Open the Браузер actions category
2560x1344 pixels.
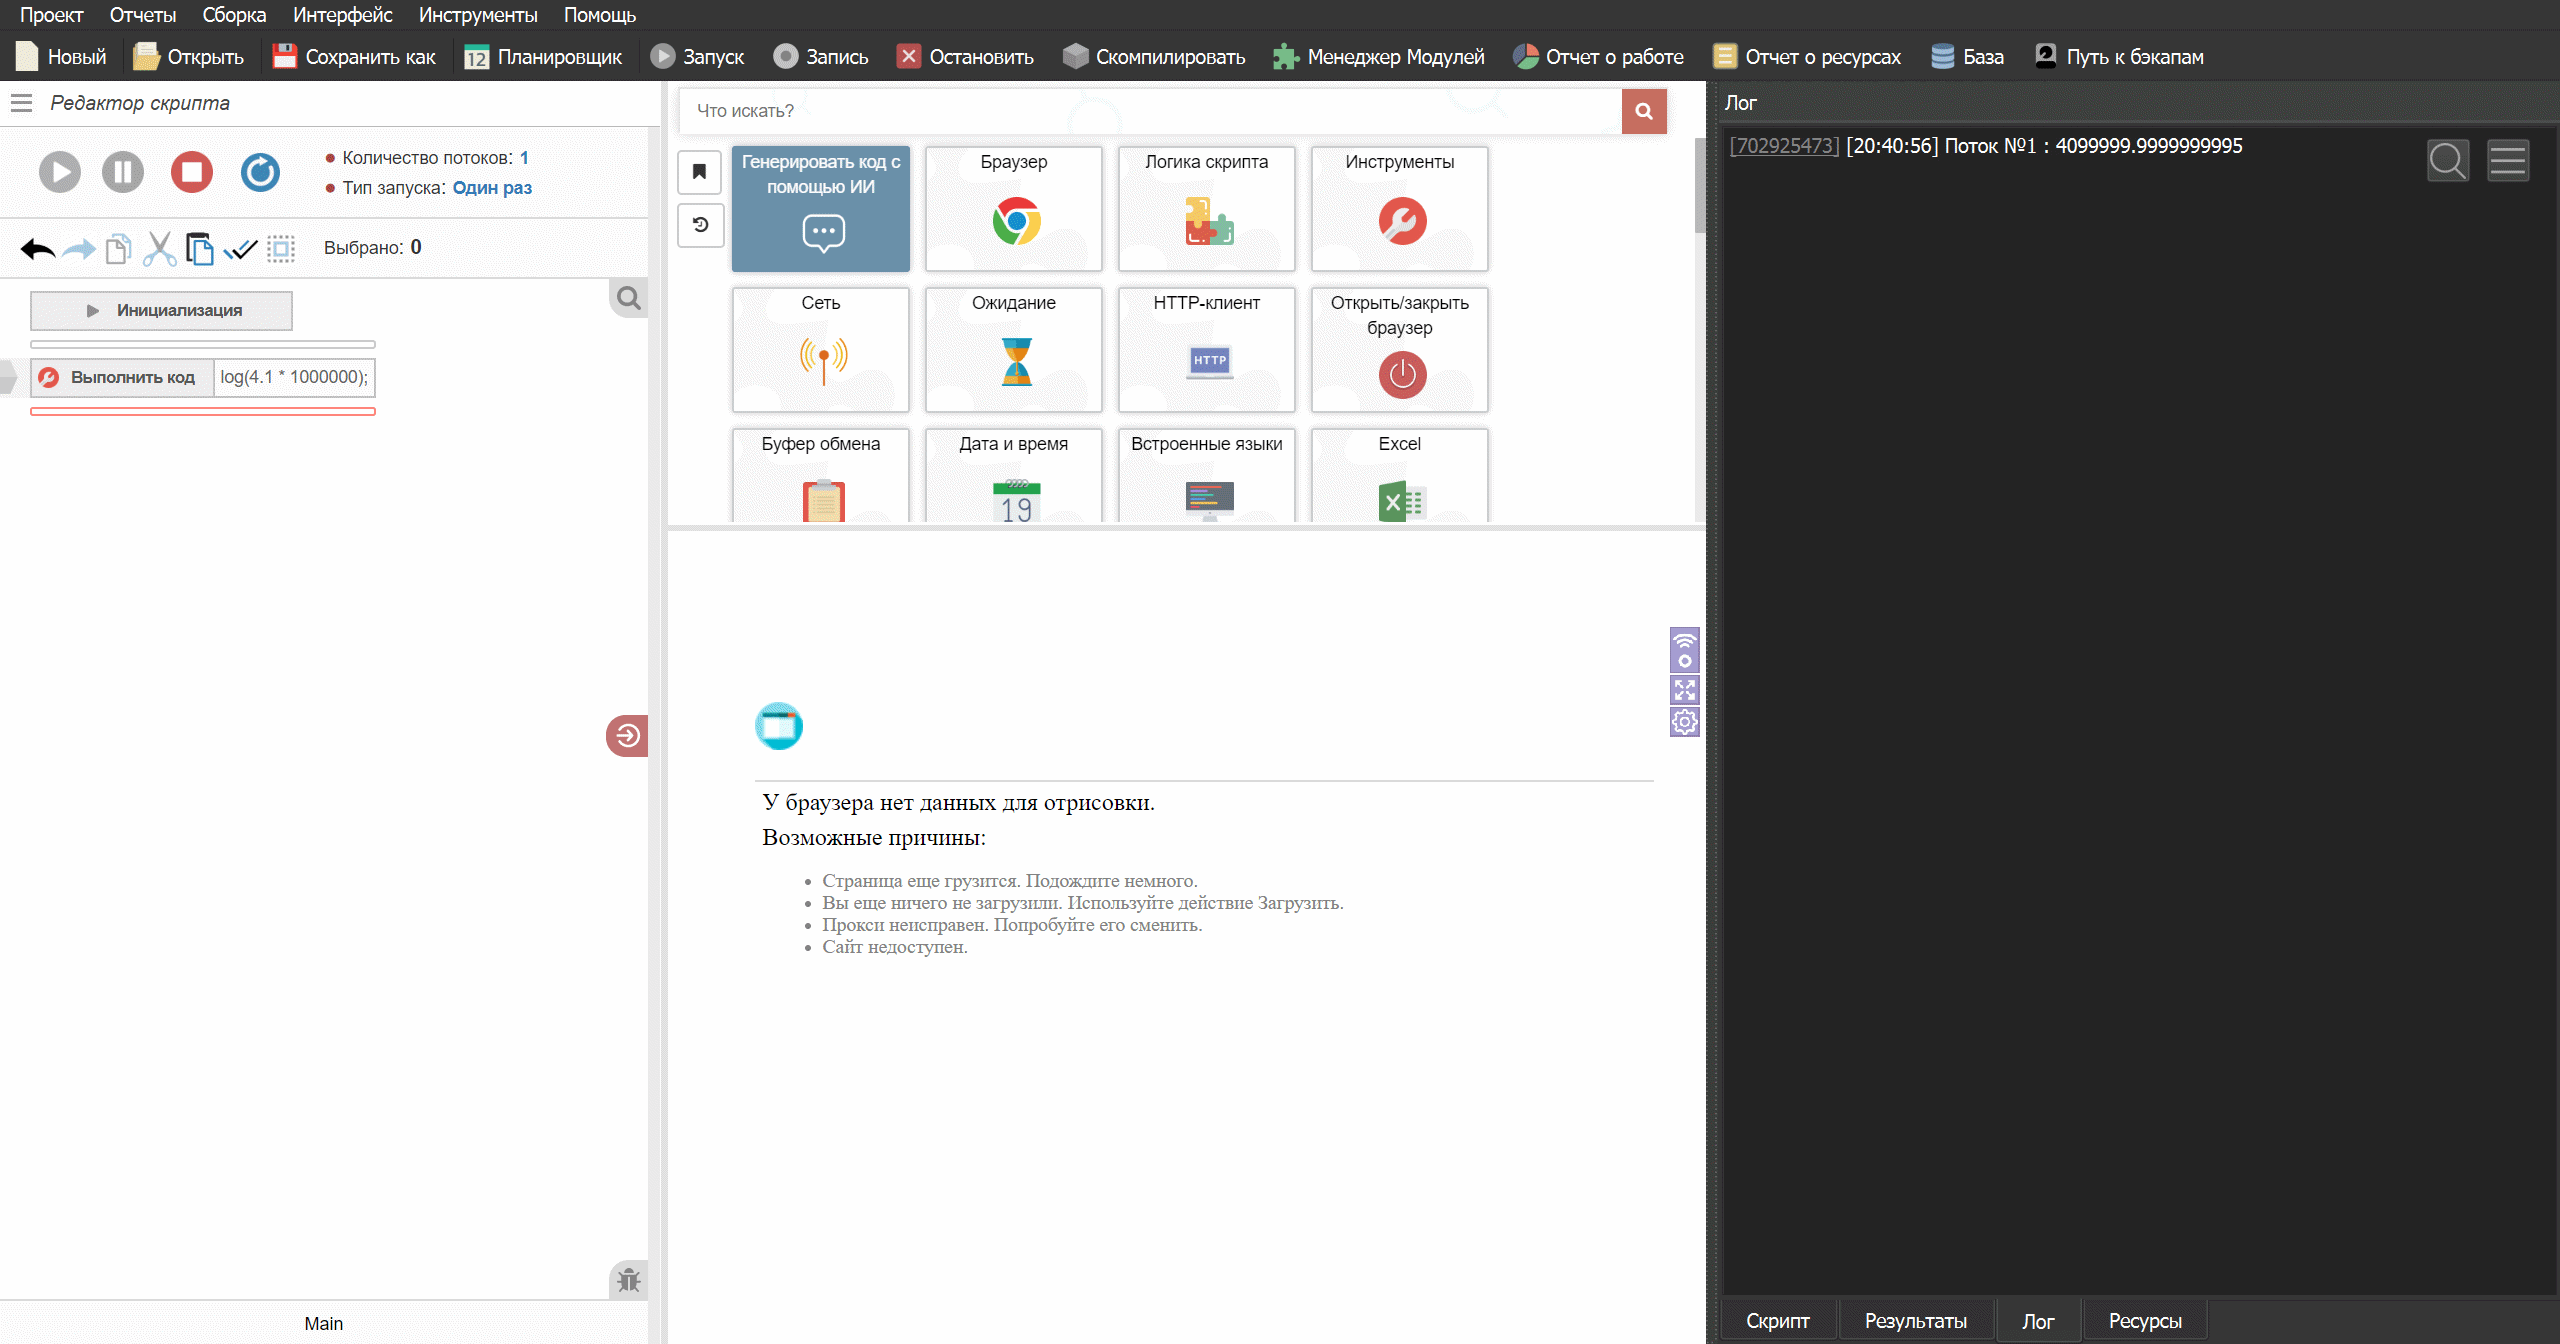[1013, 209]
